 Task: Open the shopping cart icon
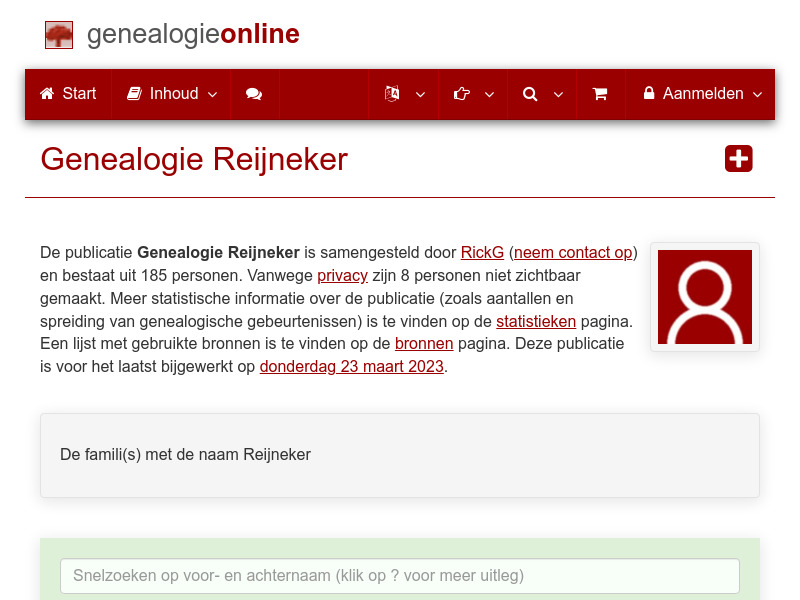click(x=601, y=93)
